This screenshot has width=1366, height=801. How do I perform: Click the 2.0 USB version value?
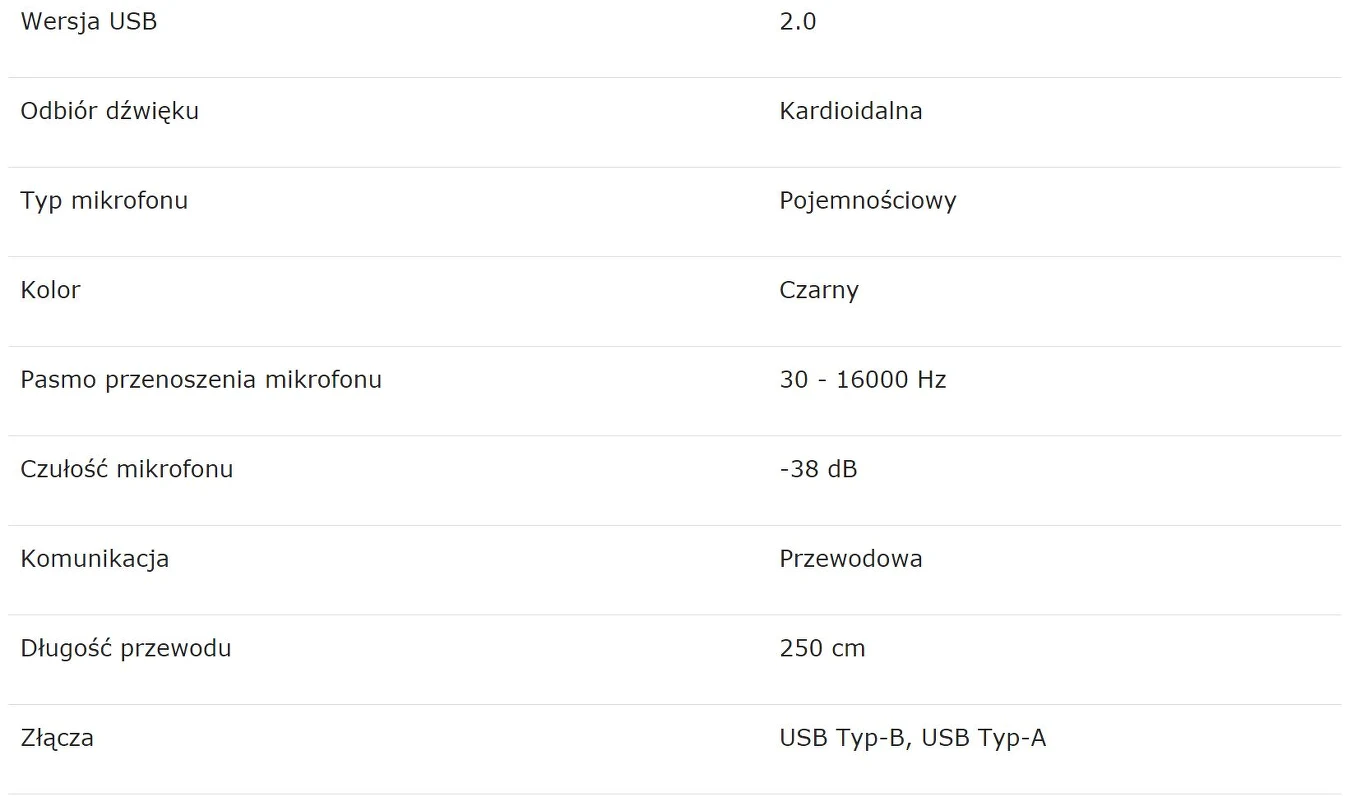tap(798, 21)
